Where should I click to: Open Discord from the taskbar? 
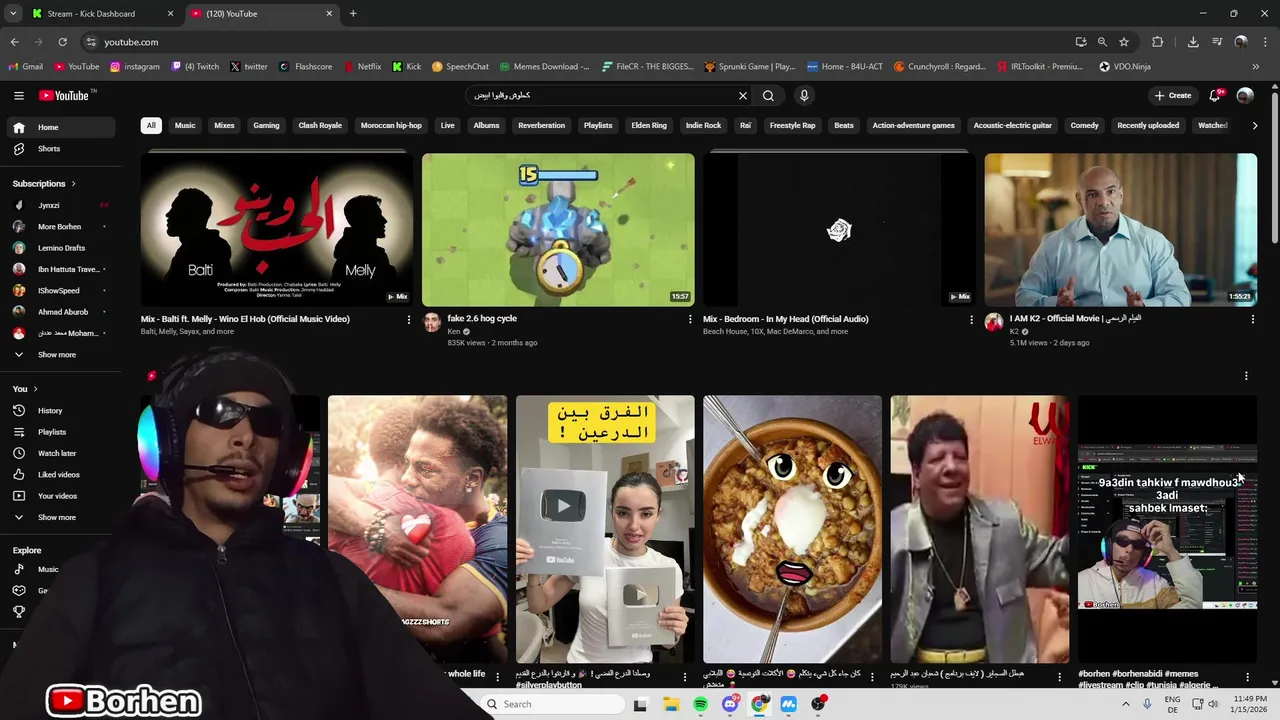(730, 704)
